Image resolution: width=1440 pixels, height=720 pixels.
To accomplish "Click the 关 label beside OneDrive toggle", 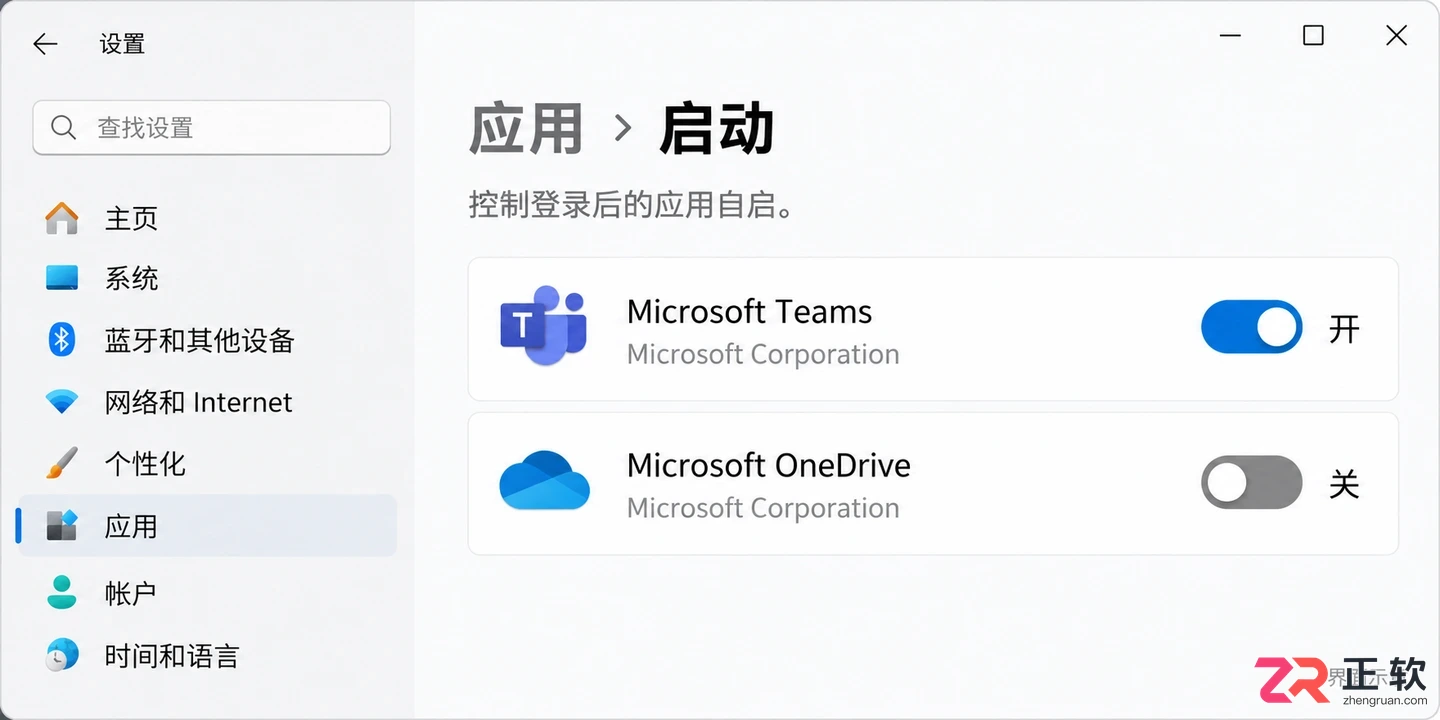I will [1344, 484].
